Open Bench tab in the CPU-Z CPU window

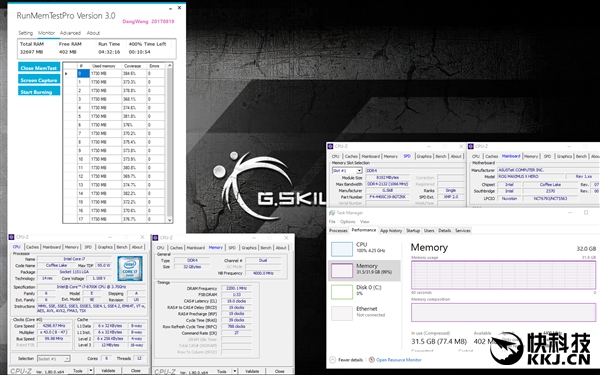point(122,247)
